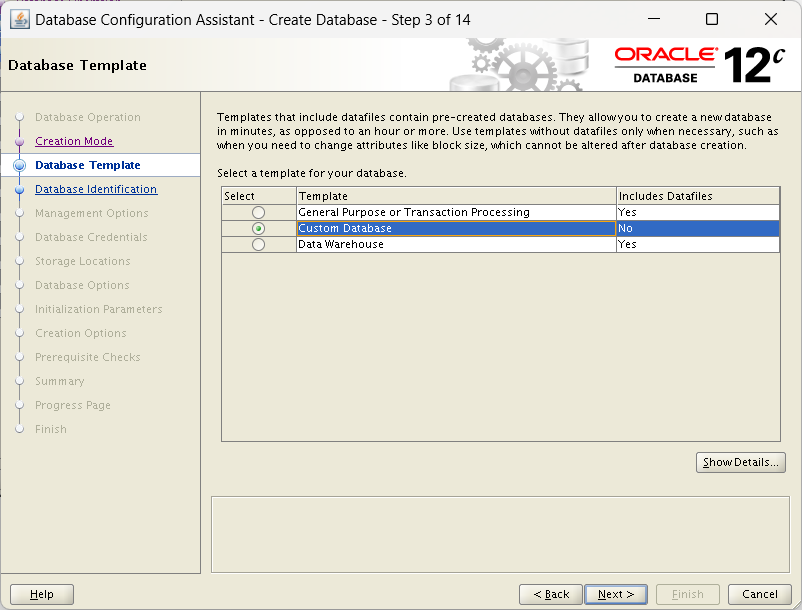Click the Database Credentials step label
Screen dimensions: 802x610
pos(91,237)
